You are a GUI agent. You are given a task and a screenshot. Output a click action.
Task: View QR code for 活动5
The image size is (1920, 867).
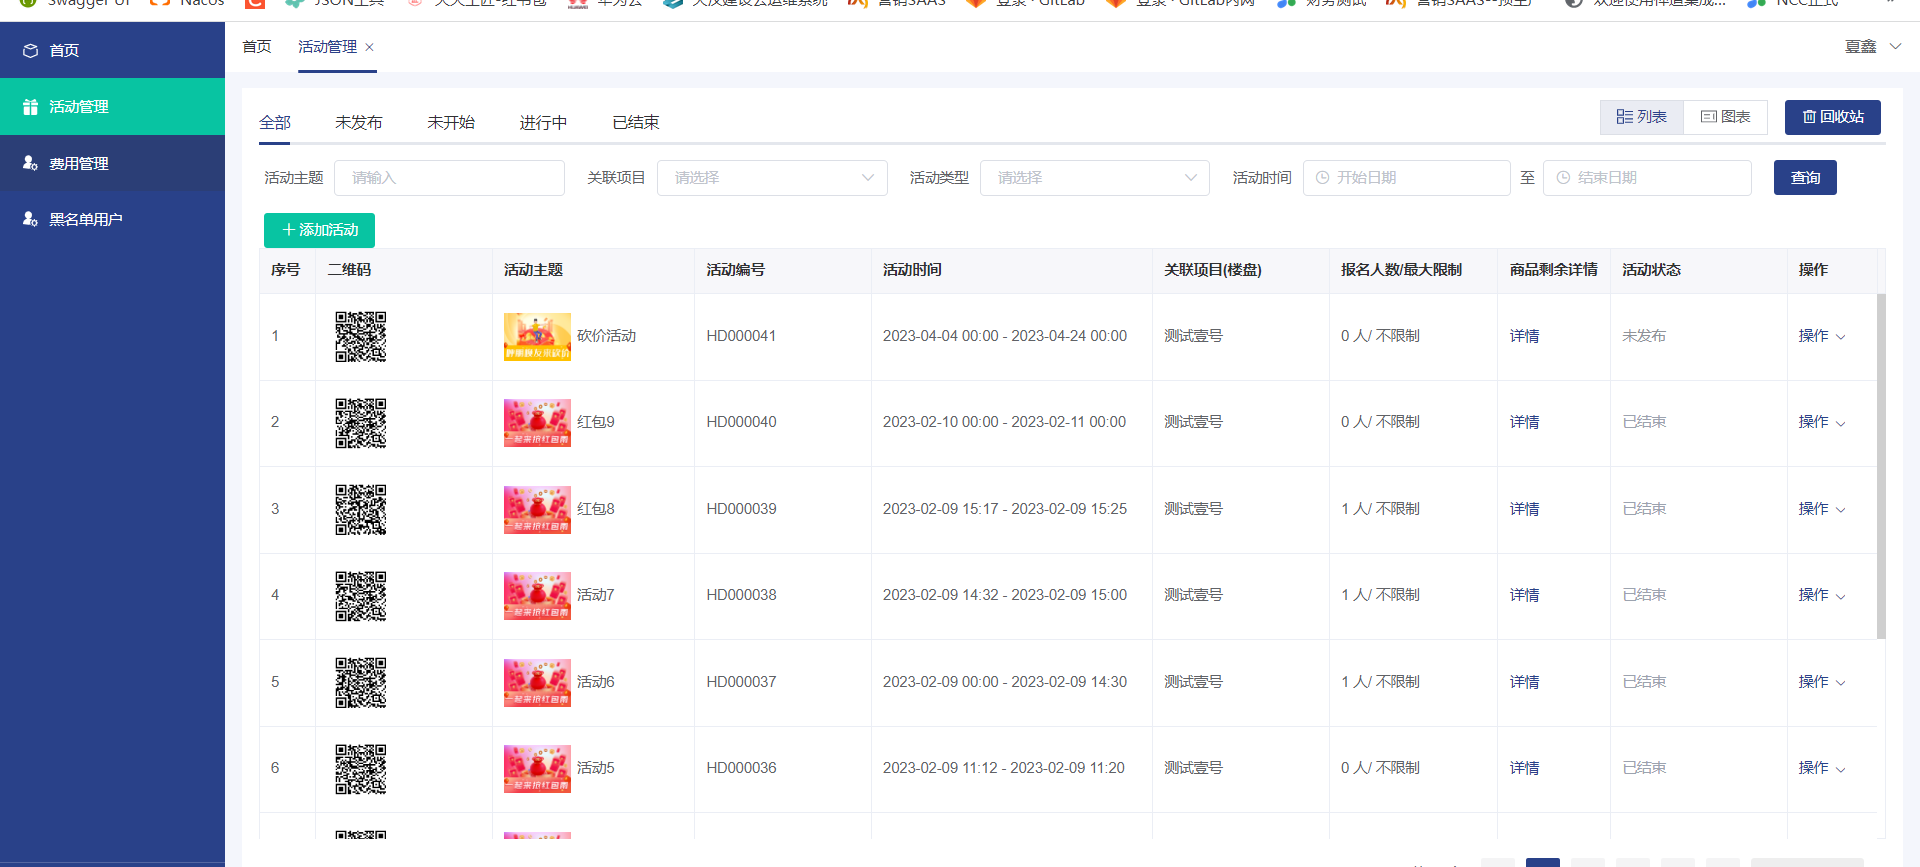[360, 769]
